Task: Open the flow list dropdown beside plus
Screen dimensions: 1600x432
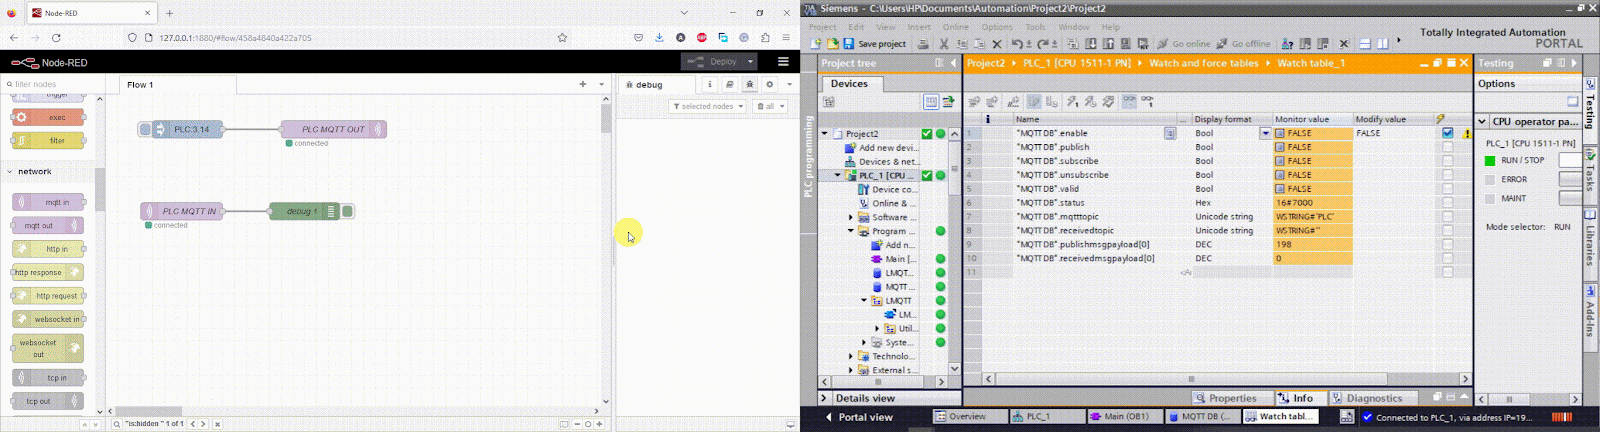Action: tap(601, 84)
